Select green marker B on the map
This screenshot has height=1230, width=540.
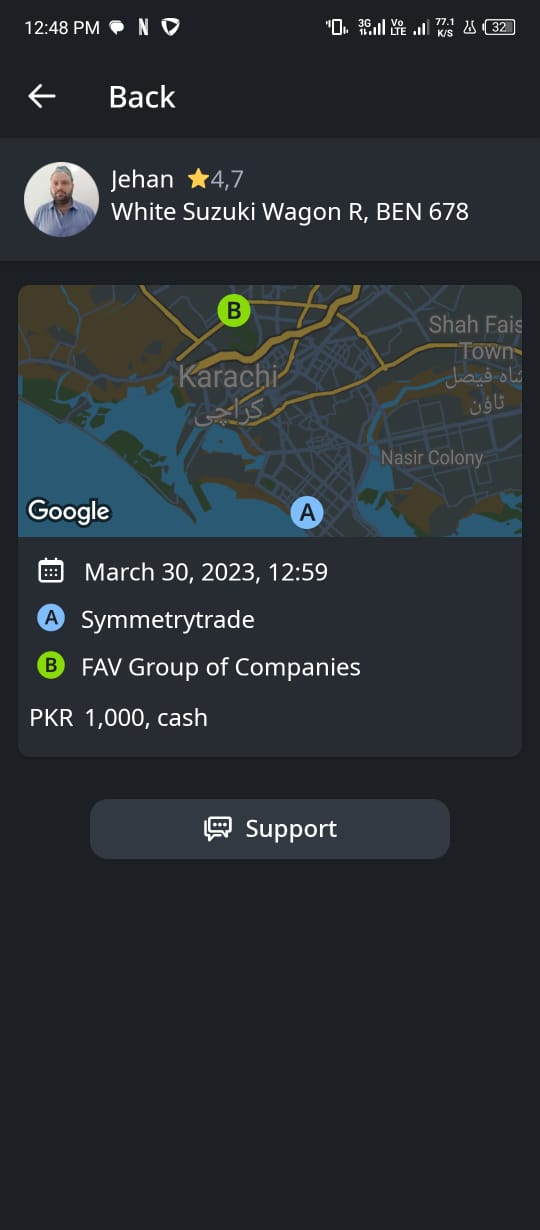(x=233, y=310)
